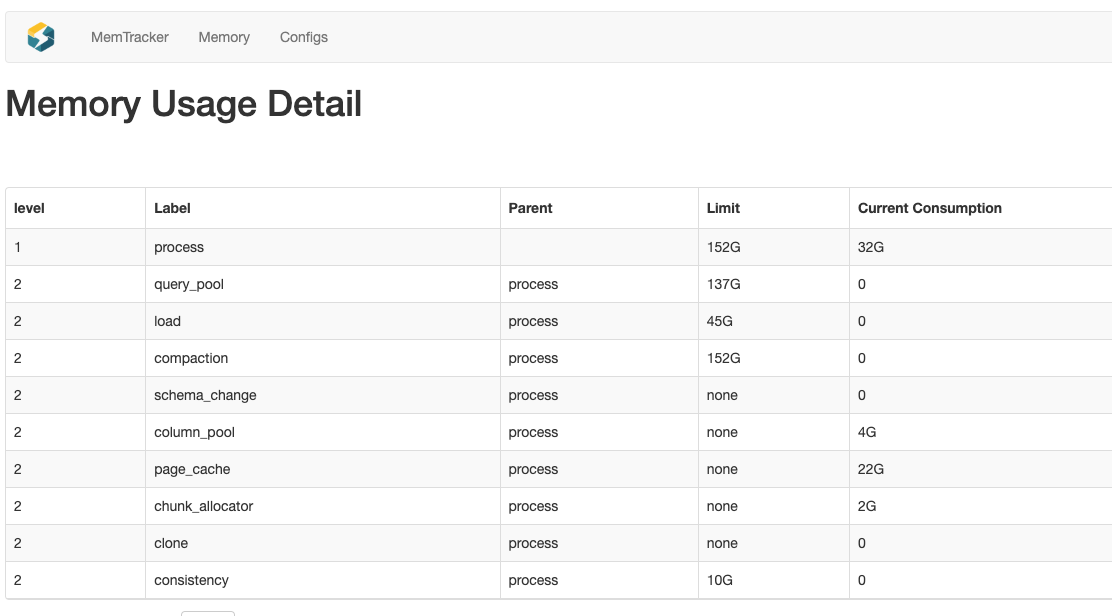Click the StarRocks logo icon
Viewport: 1112px width, 616px height.
click(41, 37)
